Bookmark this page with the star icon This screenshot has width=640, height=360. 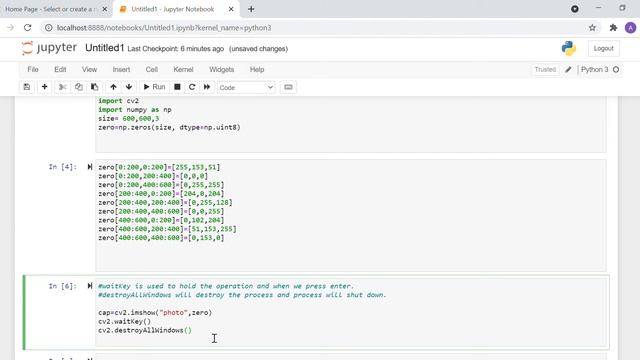[592, 28]
